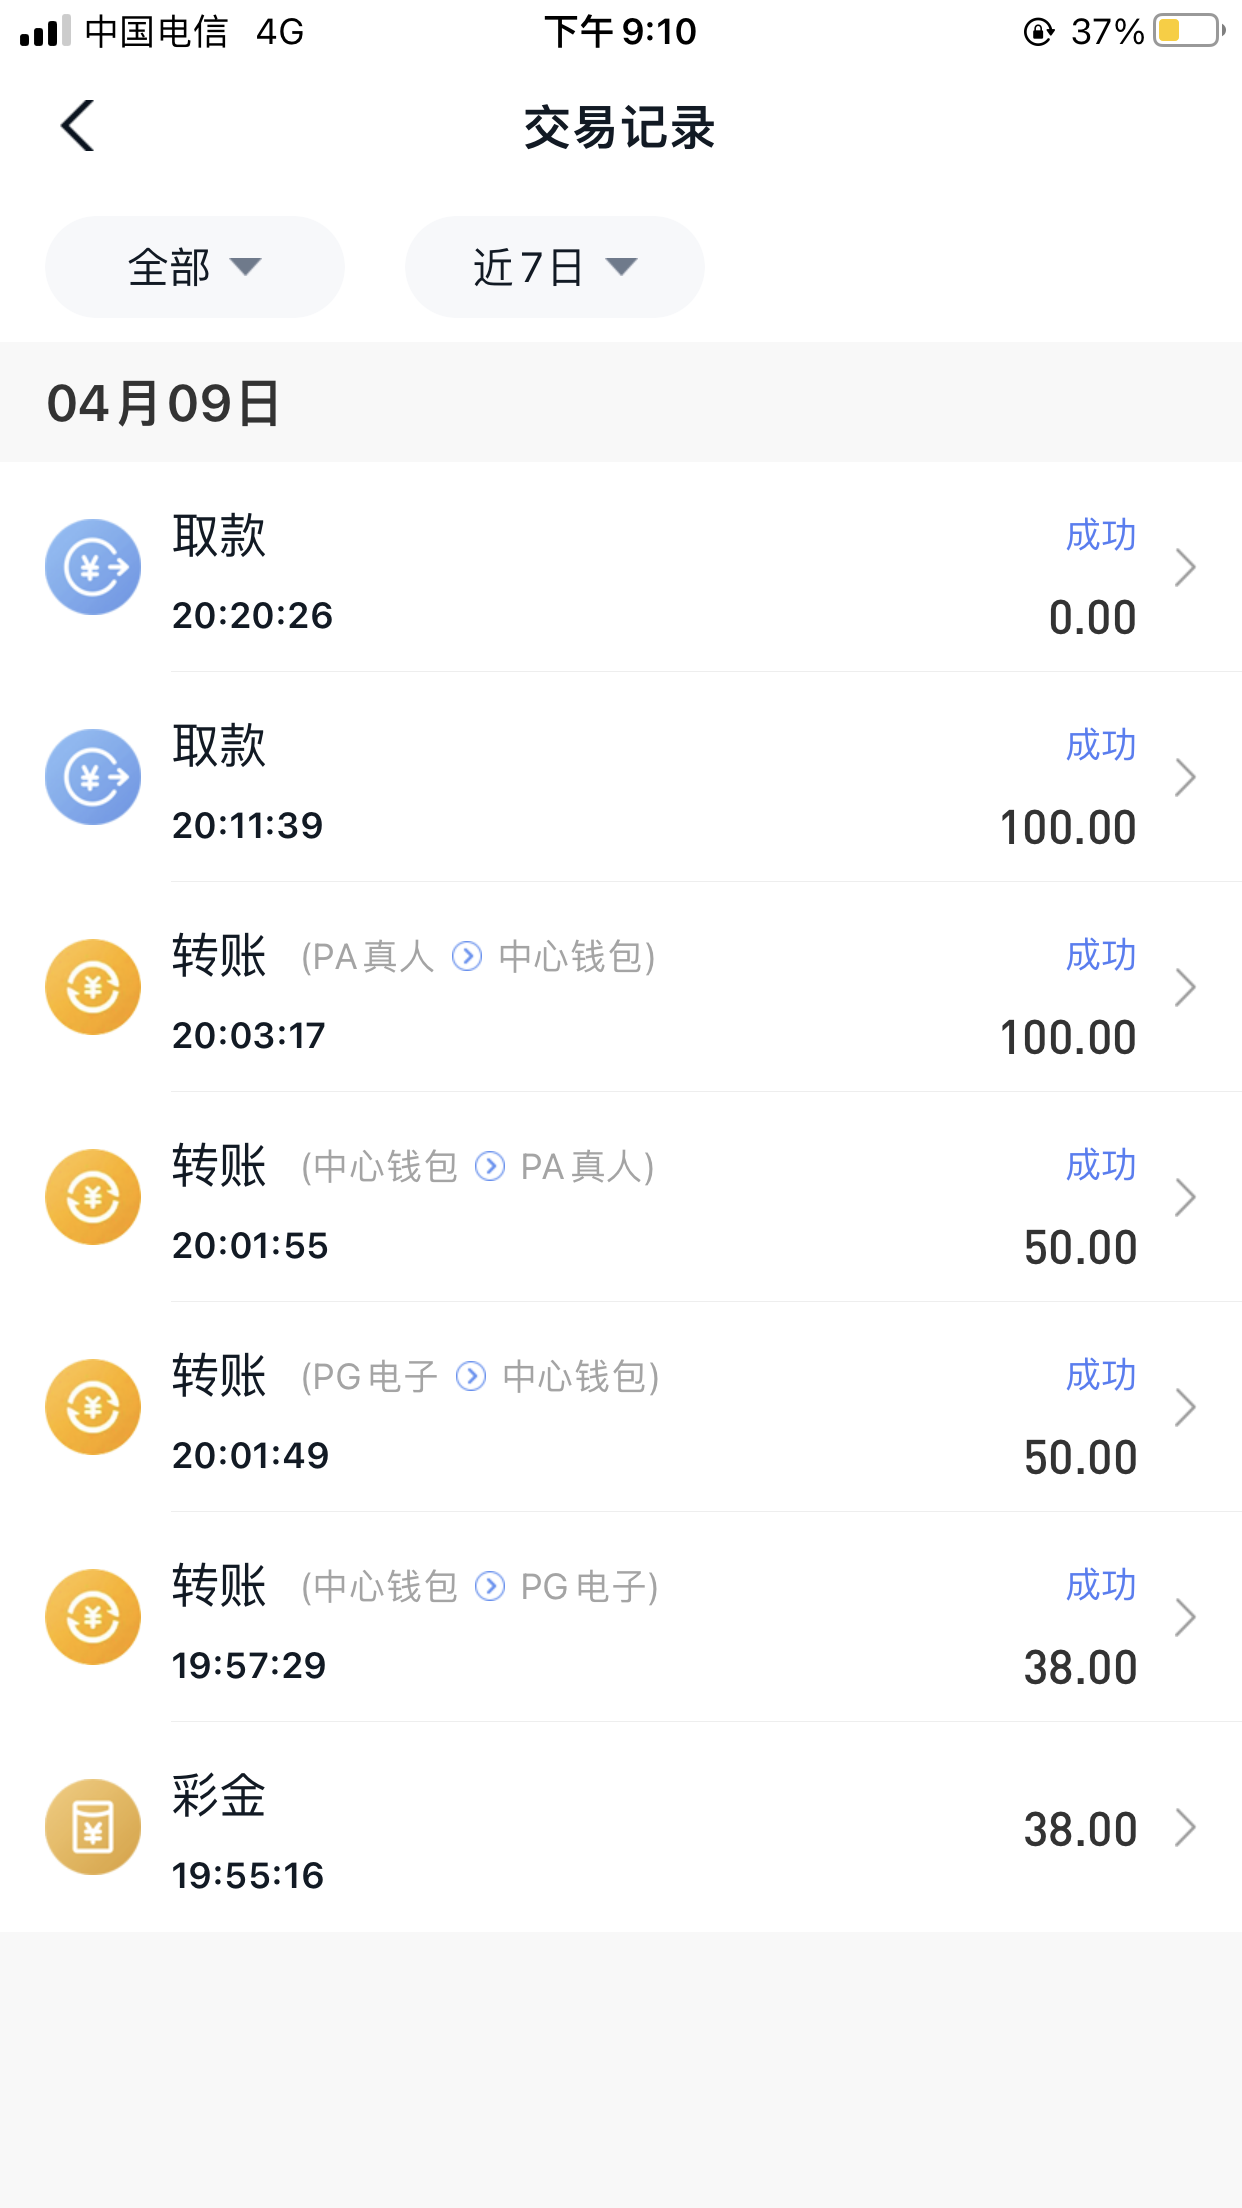Viewport: 1242px width, 2208px height.
Task: Open the PG电子 to 中心钱包 transfer label
Action: pos(481,1377)
